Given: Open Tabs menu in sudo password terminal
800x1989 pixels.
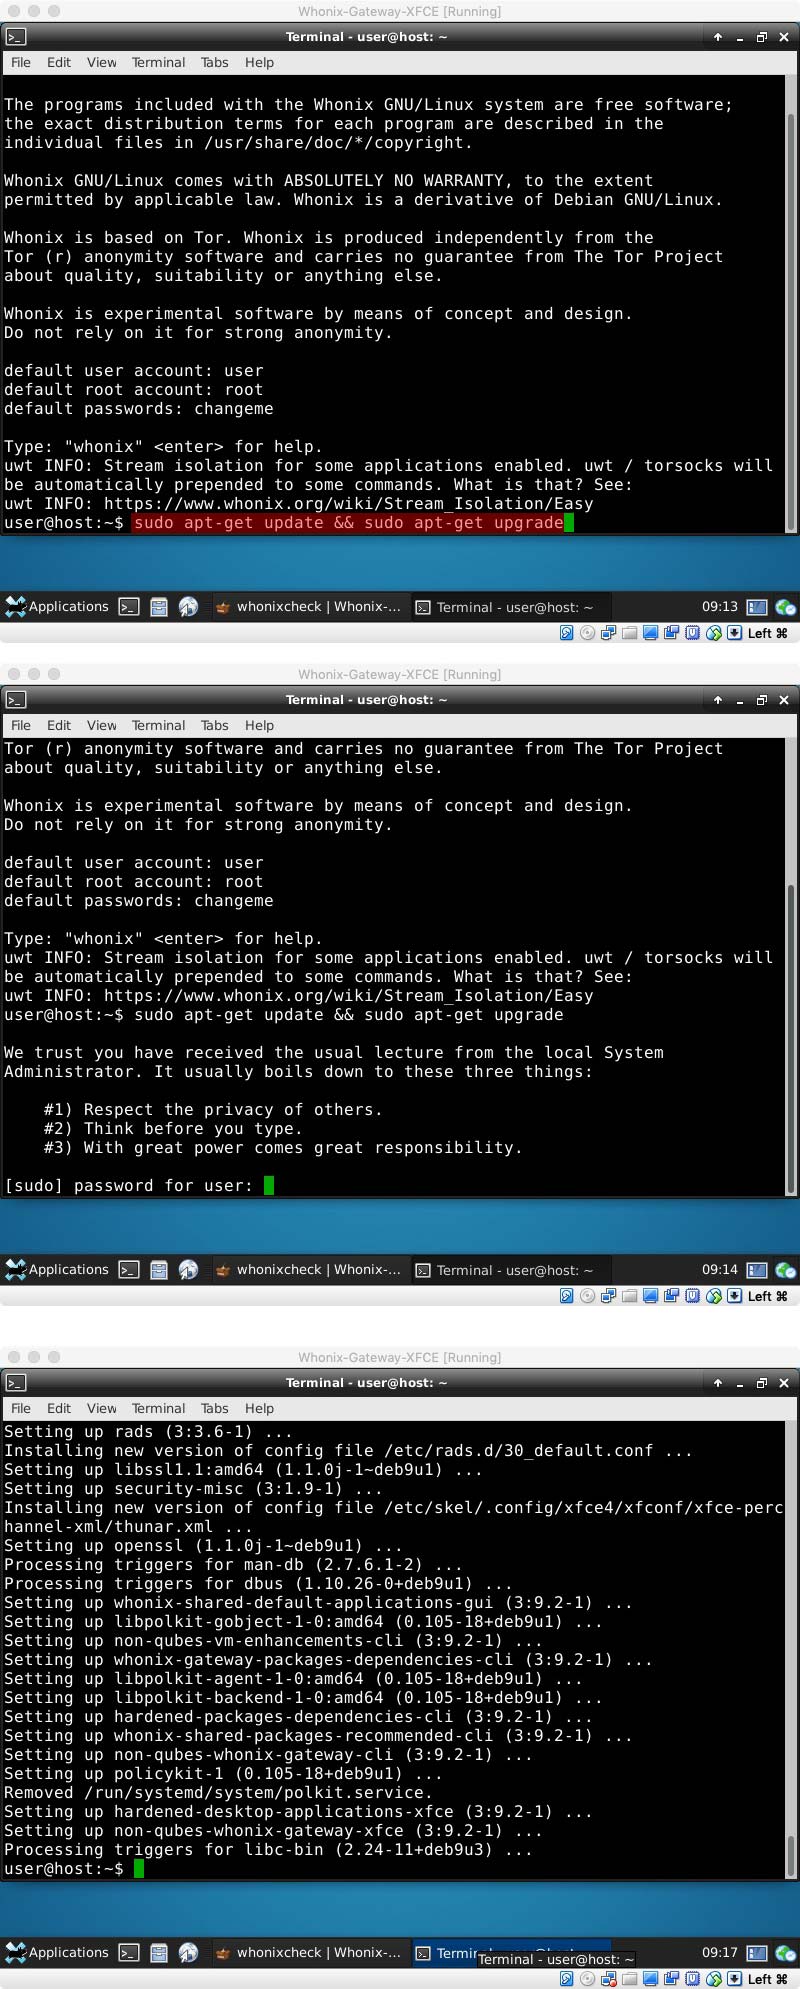Looking at the screenshot, I should (214, 725).
